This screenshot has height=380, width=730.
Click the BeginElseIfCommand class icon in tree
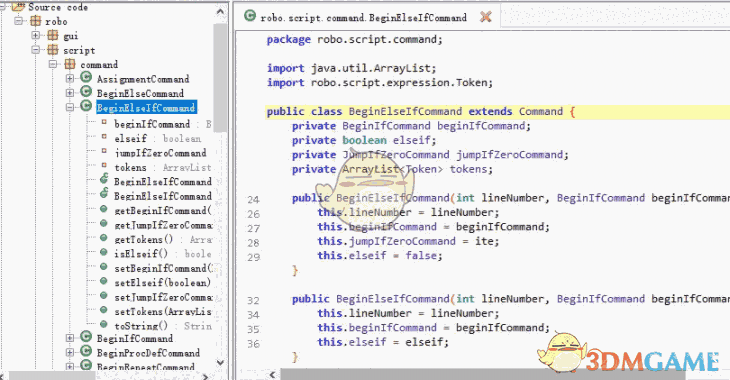(x=86, y=106)
